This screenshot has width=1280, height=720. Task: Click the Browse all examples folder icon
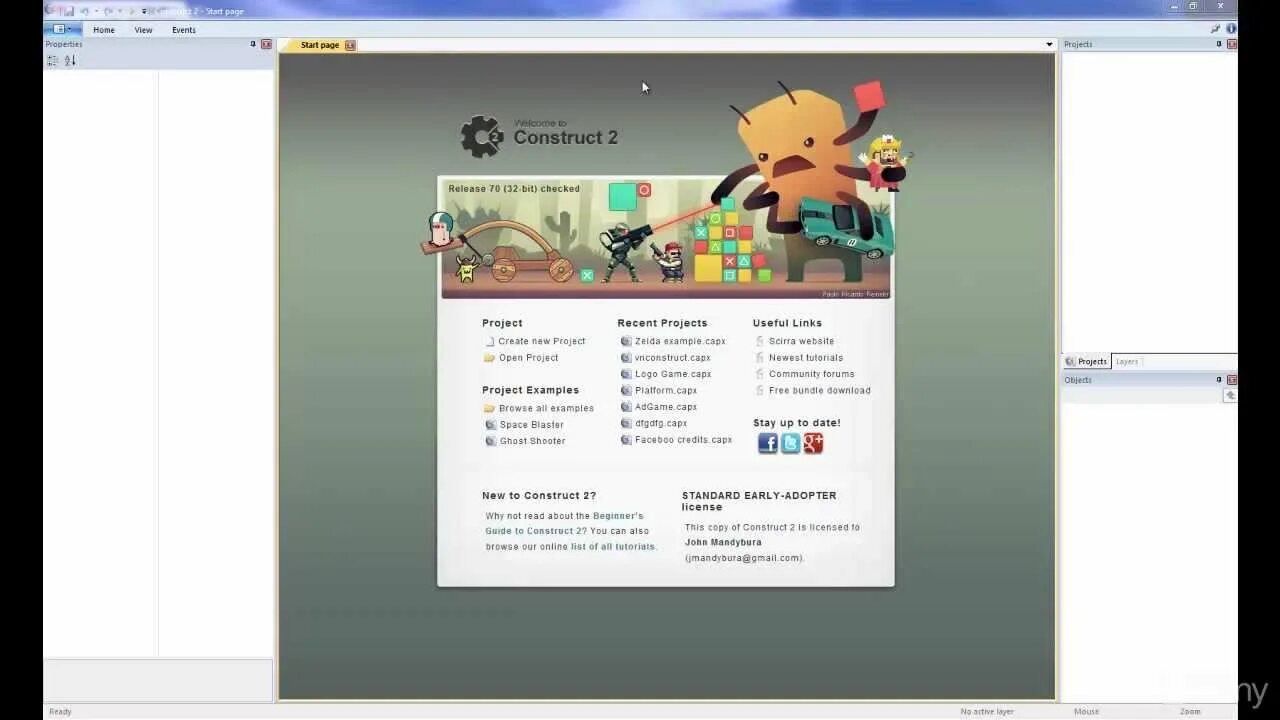pos(489,409)
